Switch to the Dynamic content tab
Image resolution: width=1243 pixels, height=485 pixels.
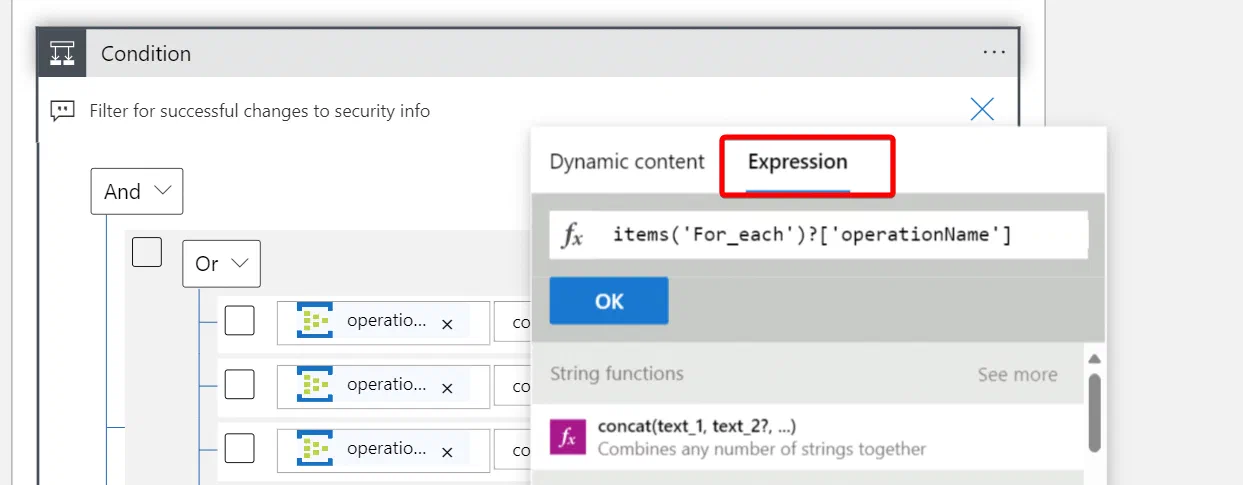click(x=627, y=162)
